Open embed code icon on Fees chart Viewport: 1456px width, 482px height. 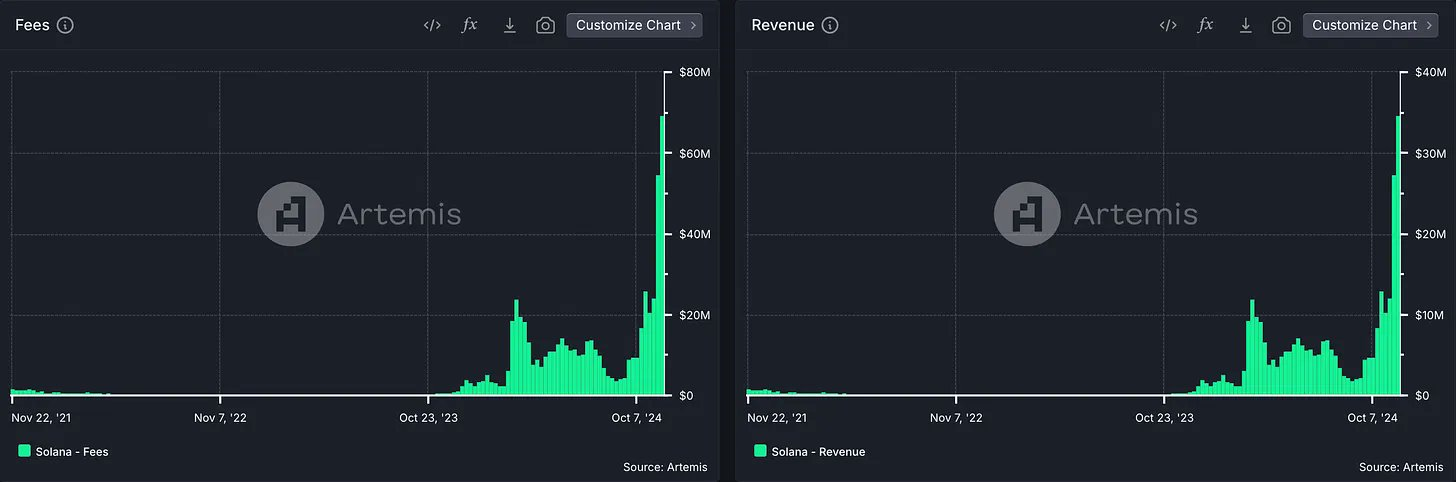[432, 25]
